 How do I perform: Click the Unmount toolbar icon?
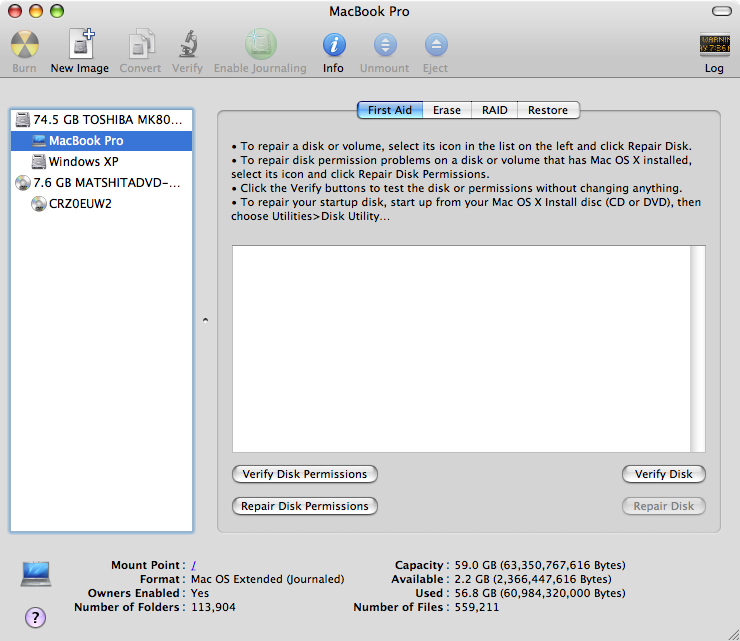pos(385,45)
